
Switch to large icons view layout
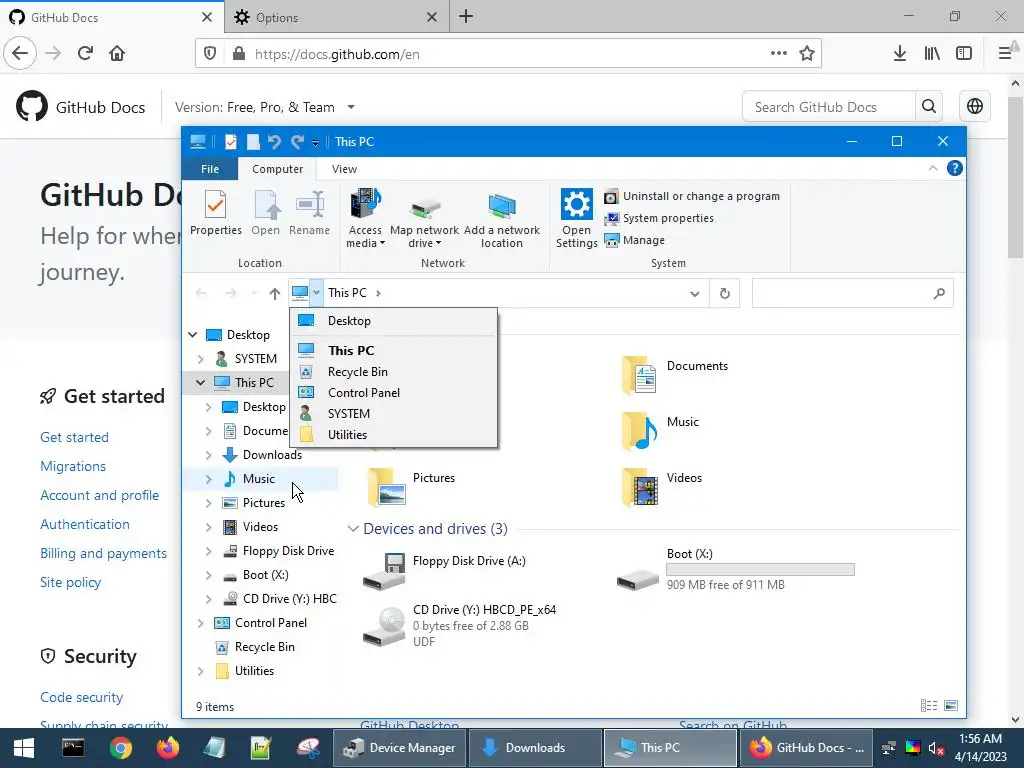(951, 705)
